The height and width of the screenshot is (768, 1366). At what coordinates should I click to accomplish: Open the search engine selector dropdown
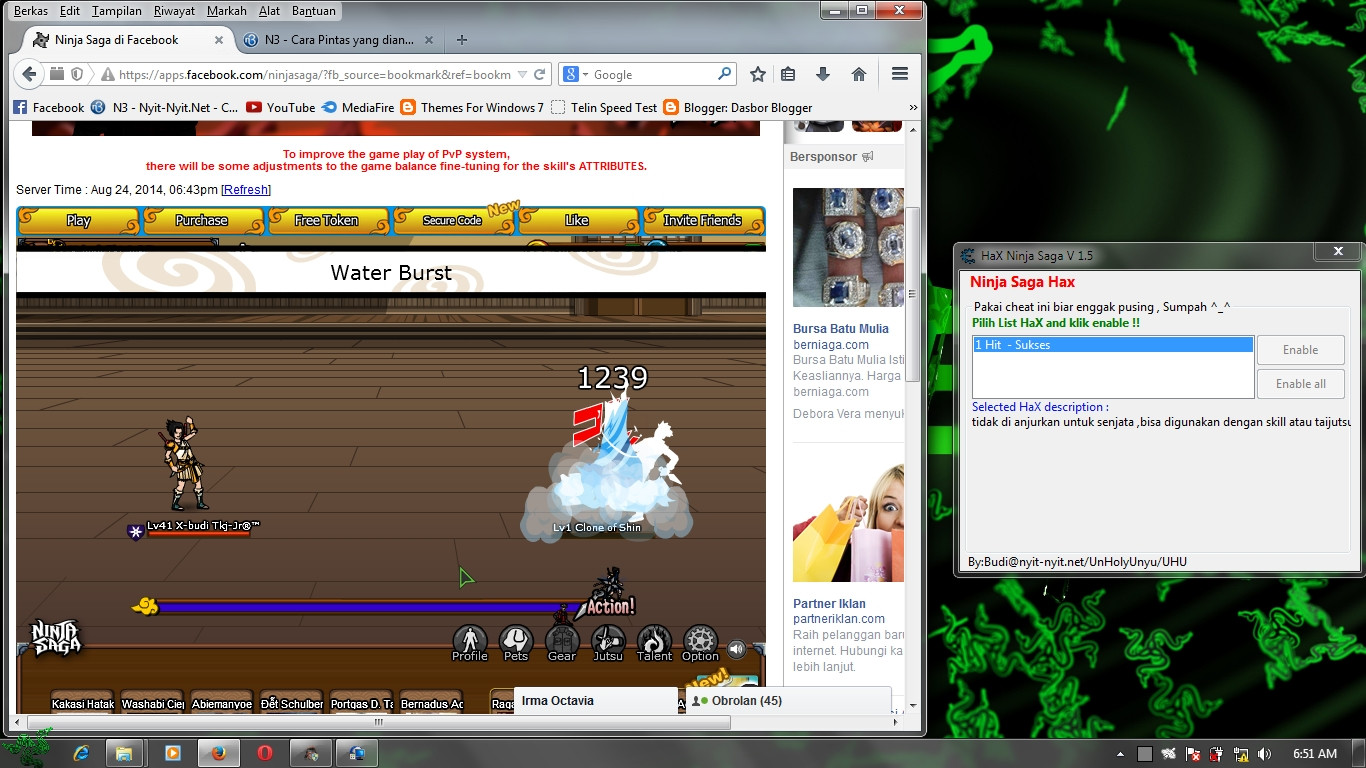pos(576,74)
